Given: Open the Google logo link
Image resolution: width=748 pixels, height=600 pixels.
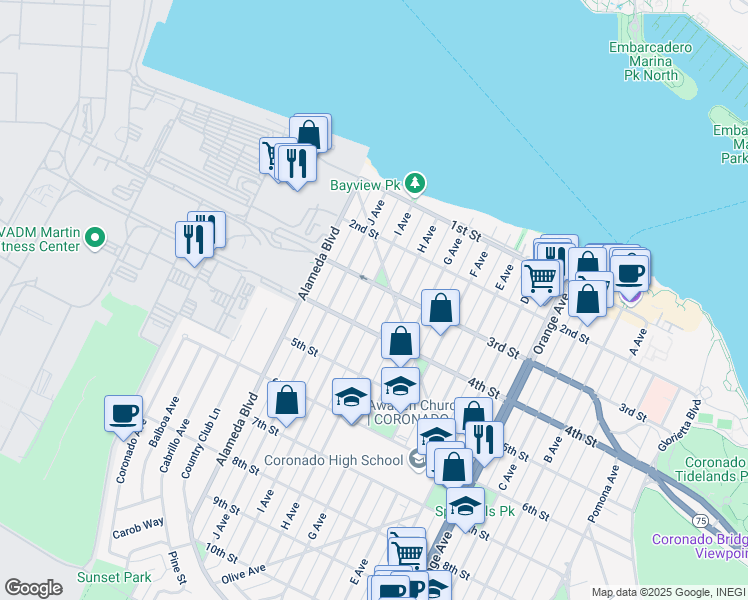Looking at the screenshot, I should (33, 588).
